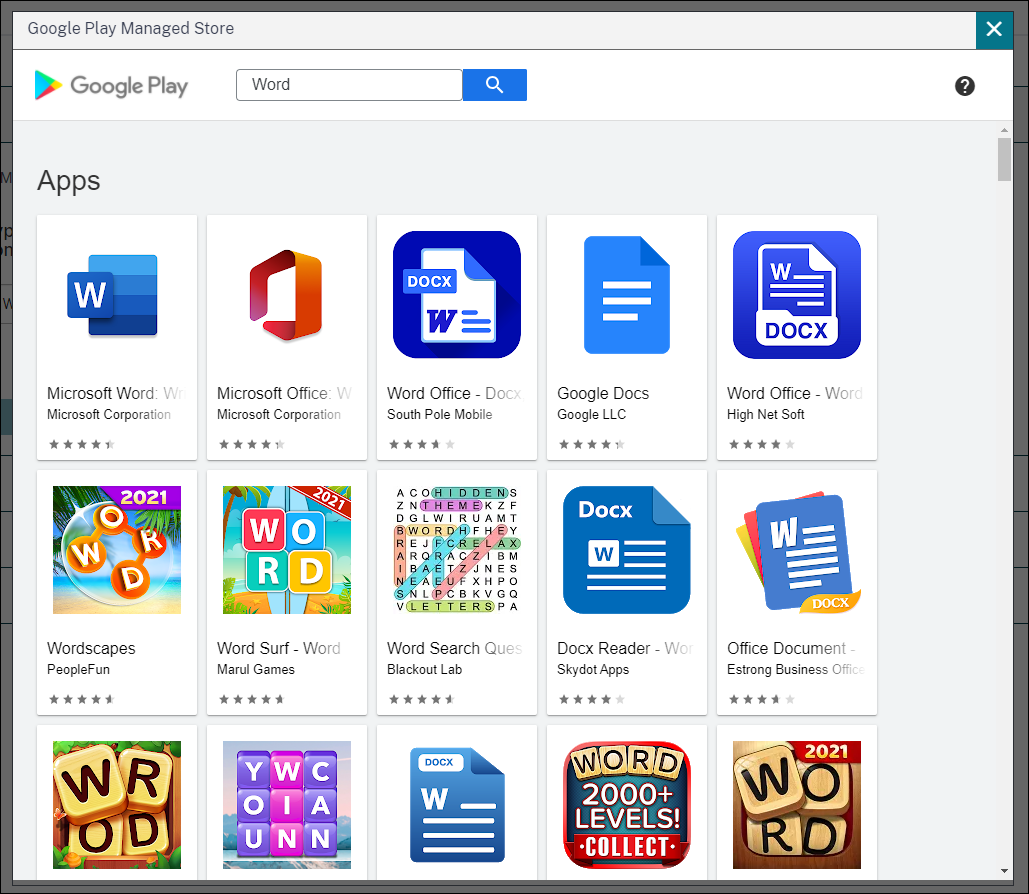Select the South Pole Mobile Word Office icon

click(x=457, y=295)
